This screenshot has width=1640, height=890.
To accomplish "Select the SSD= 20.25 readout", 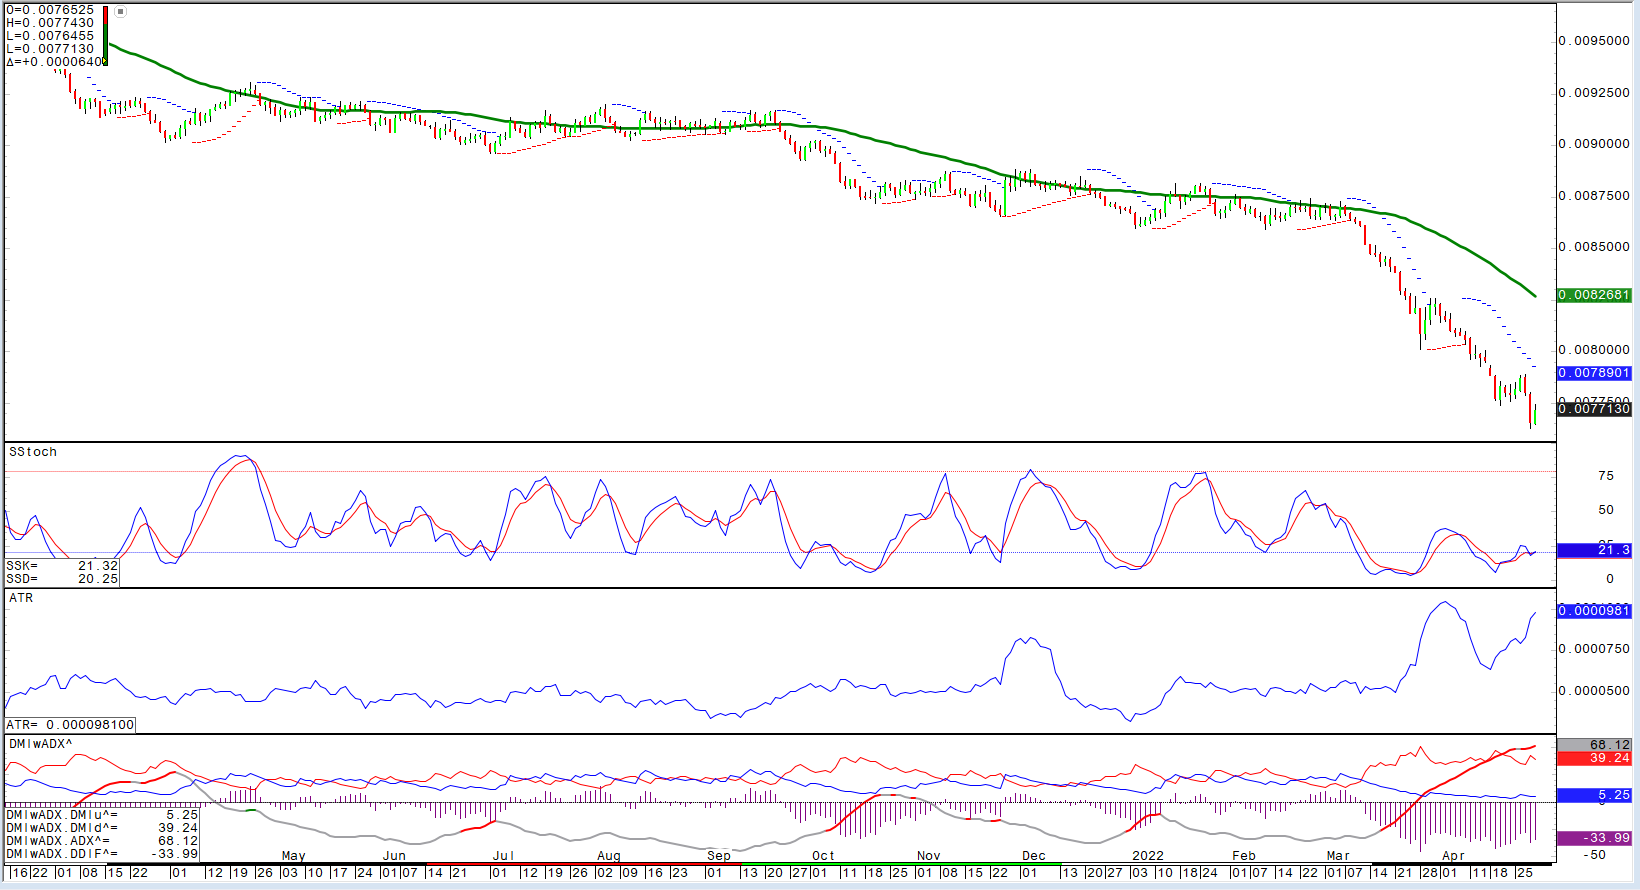I will coord(62,579).
